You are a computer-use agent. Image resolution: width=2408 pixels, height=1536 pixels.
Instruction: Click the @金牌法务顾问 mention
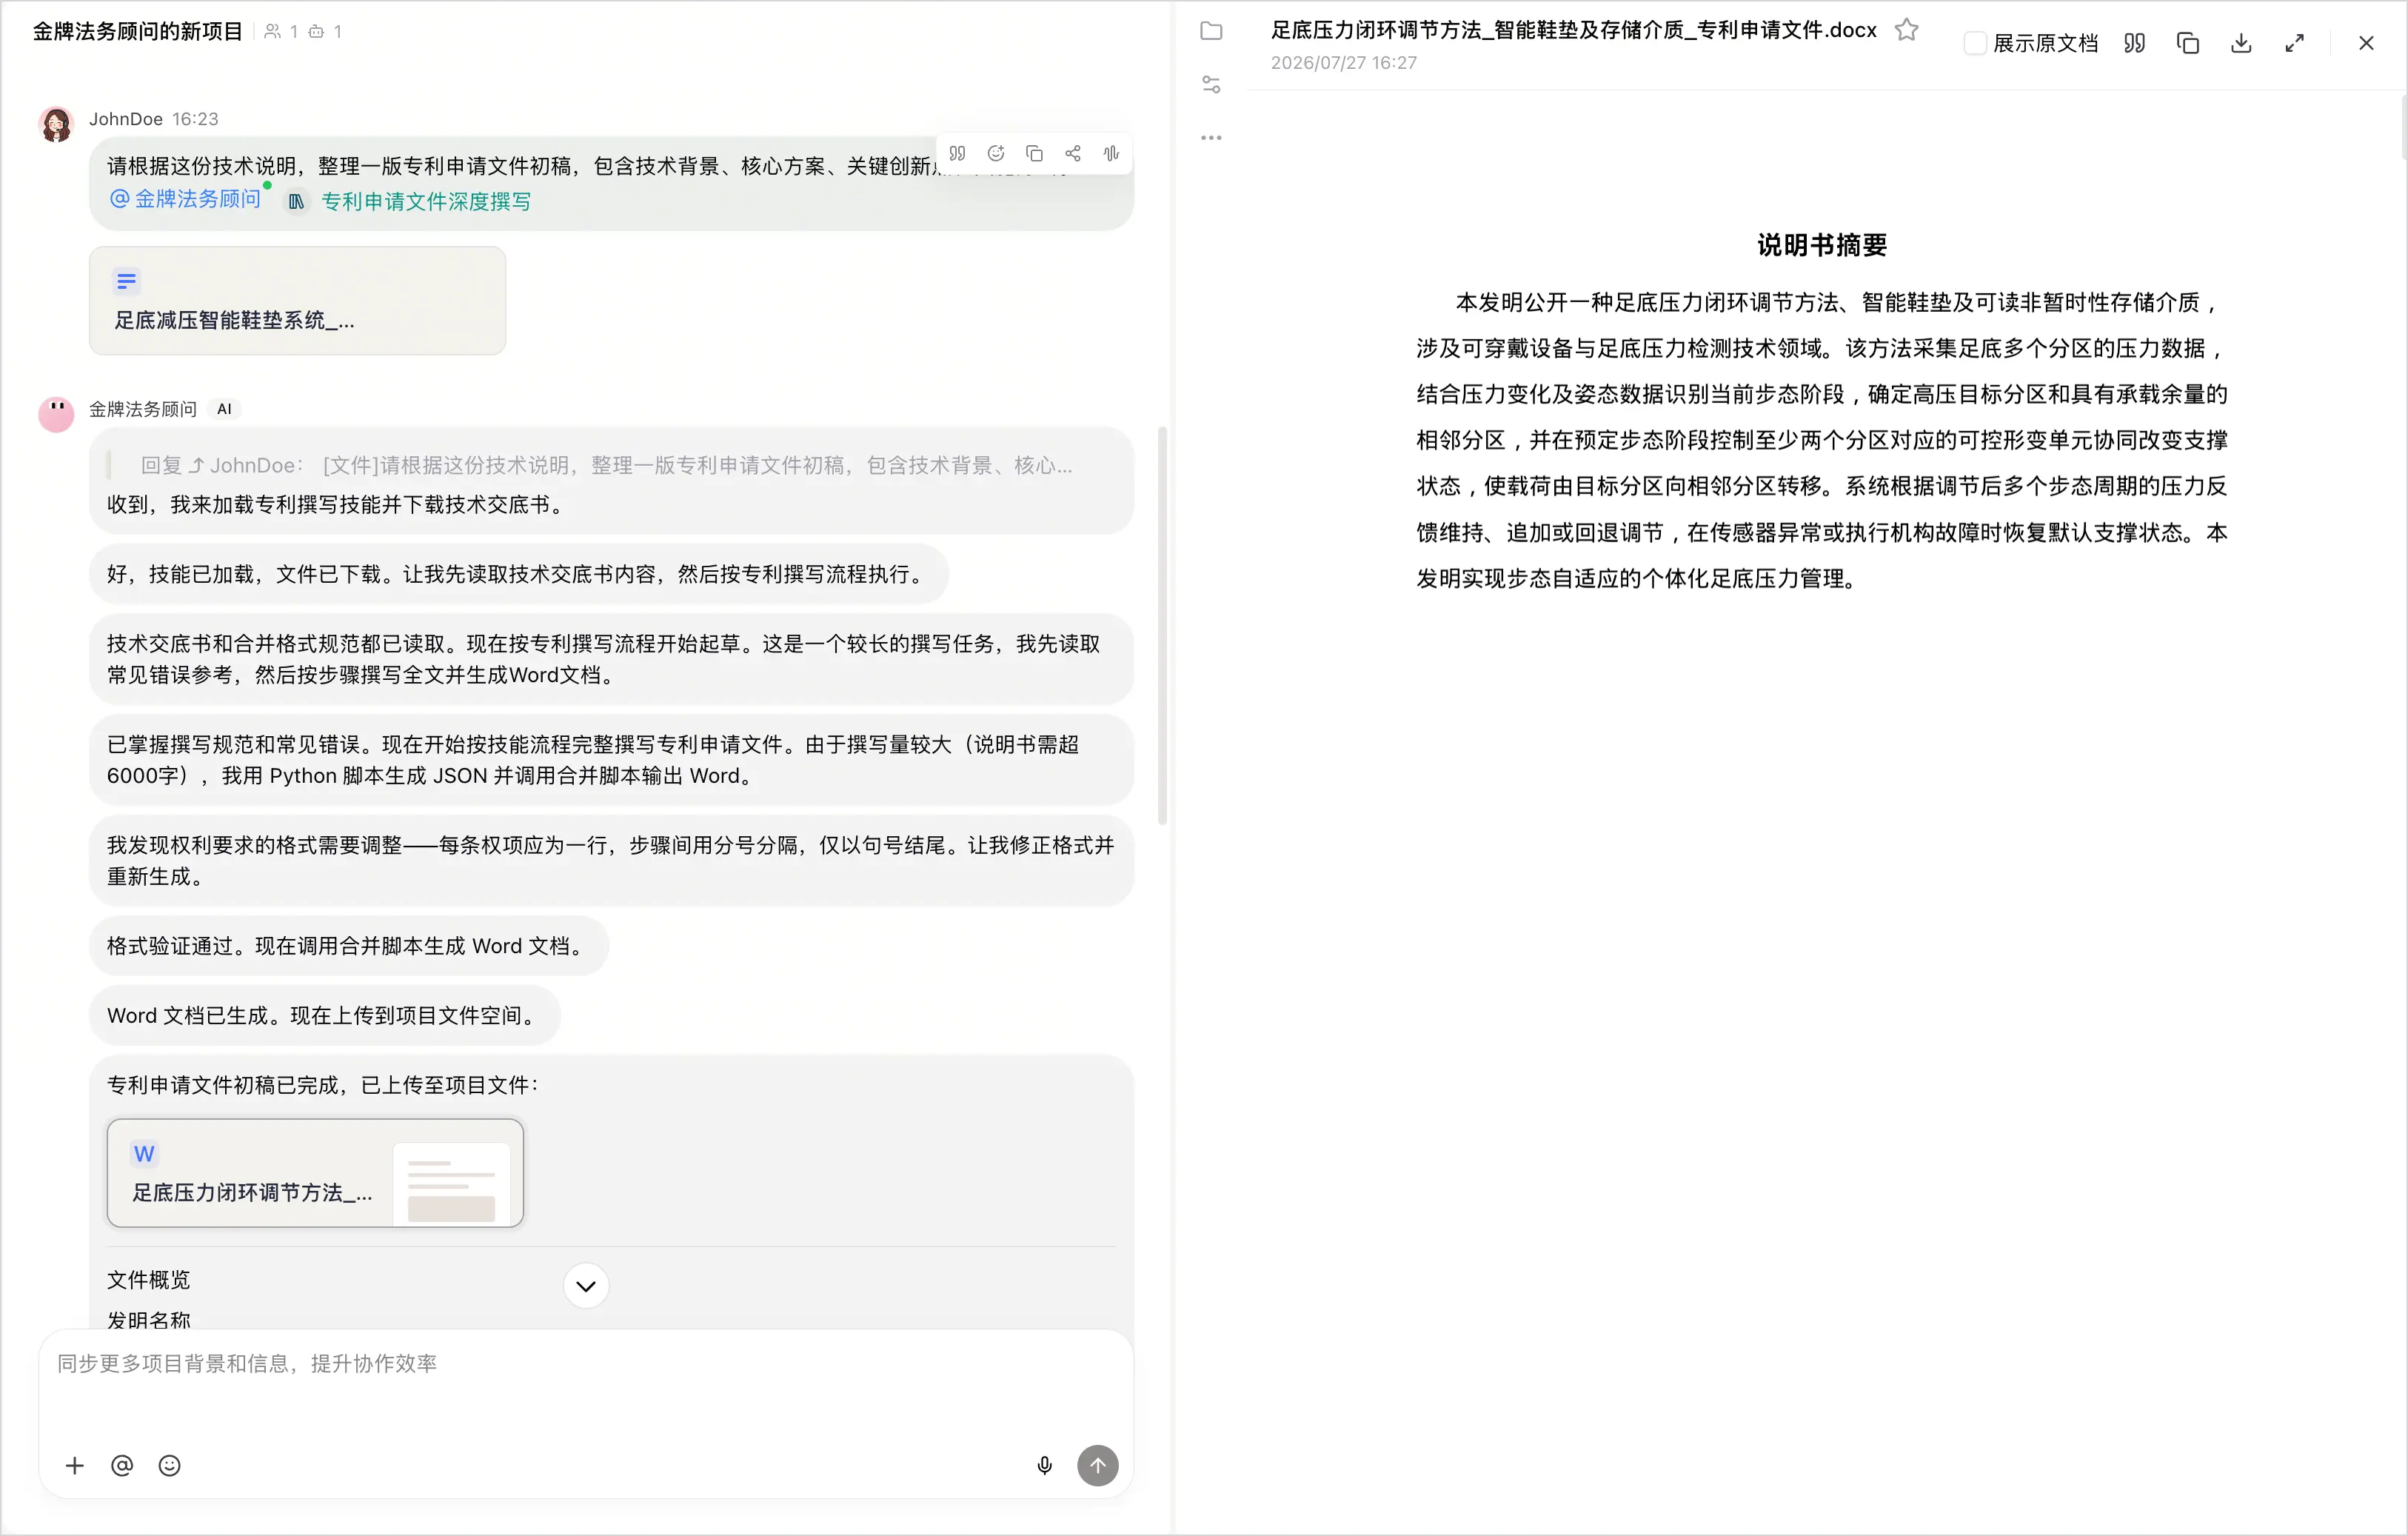[186, 199]
